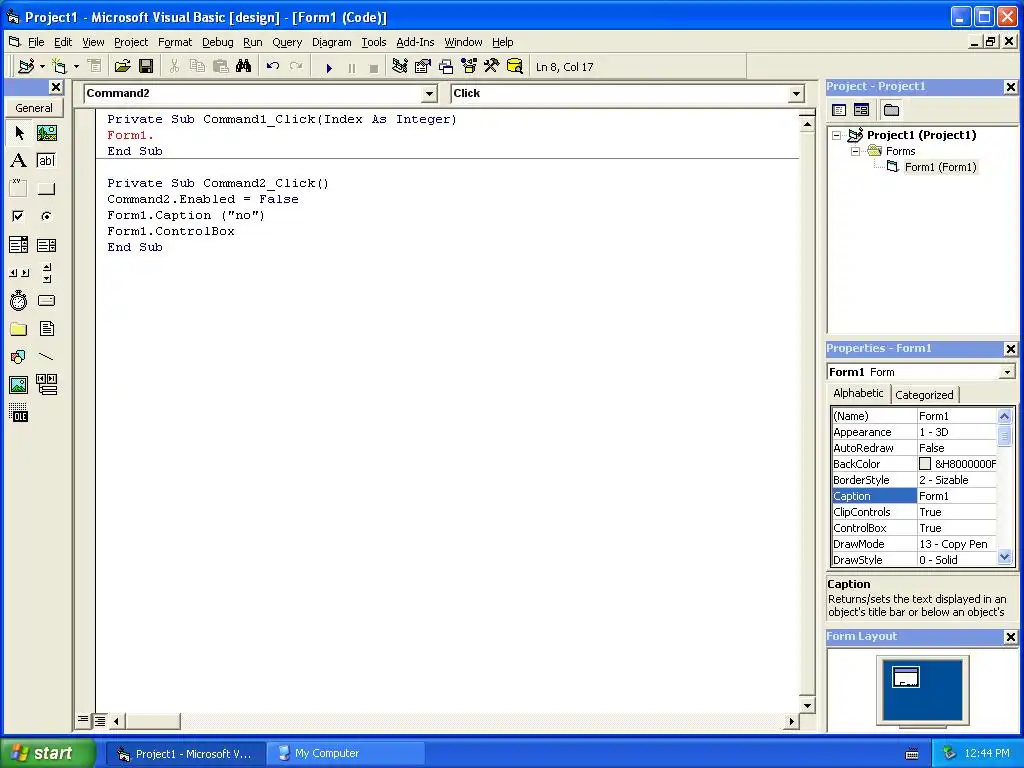Click the form thumbnail in Form Layout
This screenshot has width=1024, height=768.
point(906,677)
